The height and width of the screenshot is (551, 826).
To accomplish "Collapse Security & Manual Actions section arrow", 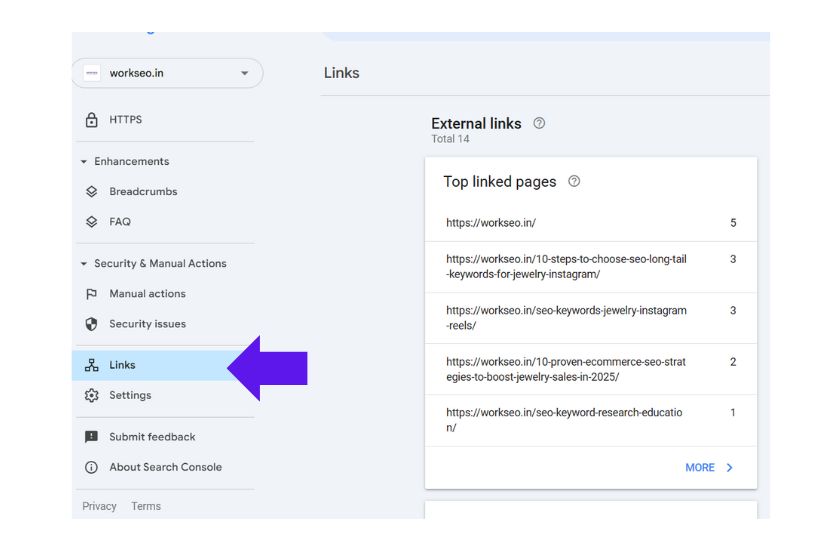I will click(84, 263).
